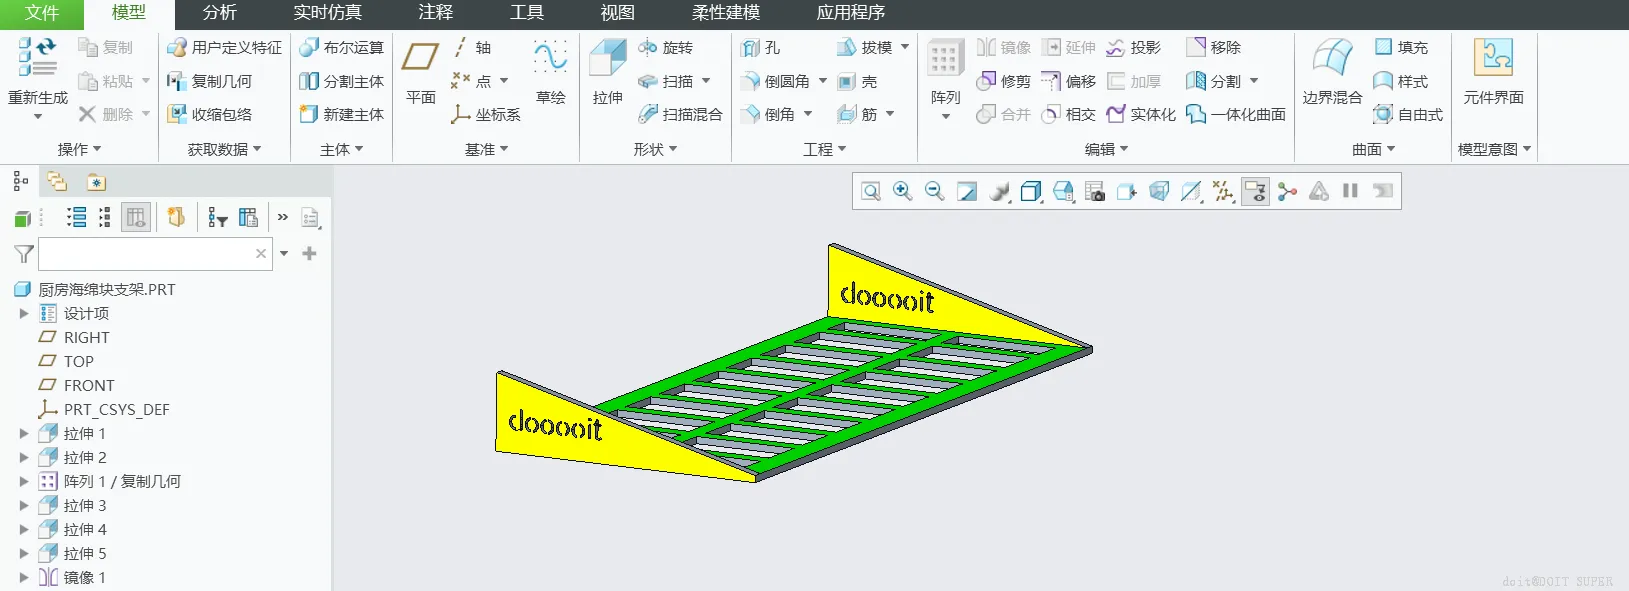Screen dimensions: 1629x591
Task: Click the Collapse All tree icon
Action: tap(105, 217)
